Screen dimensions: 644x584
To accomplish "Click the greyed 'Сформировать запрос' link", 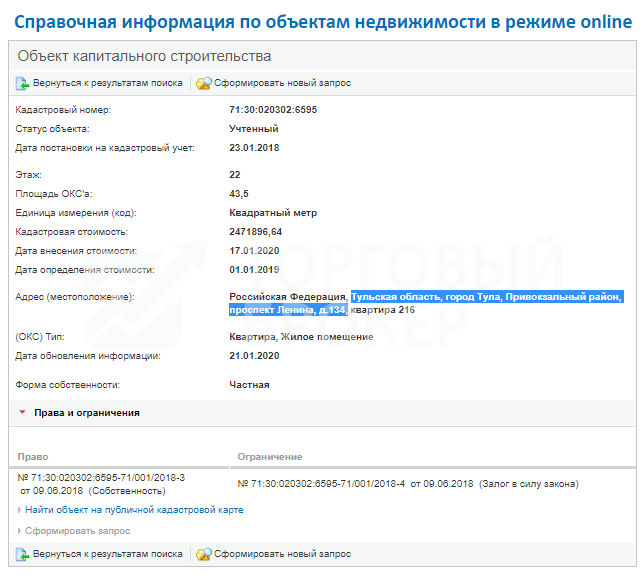I will 78,531.
